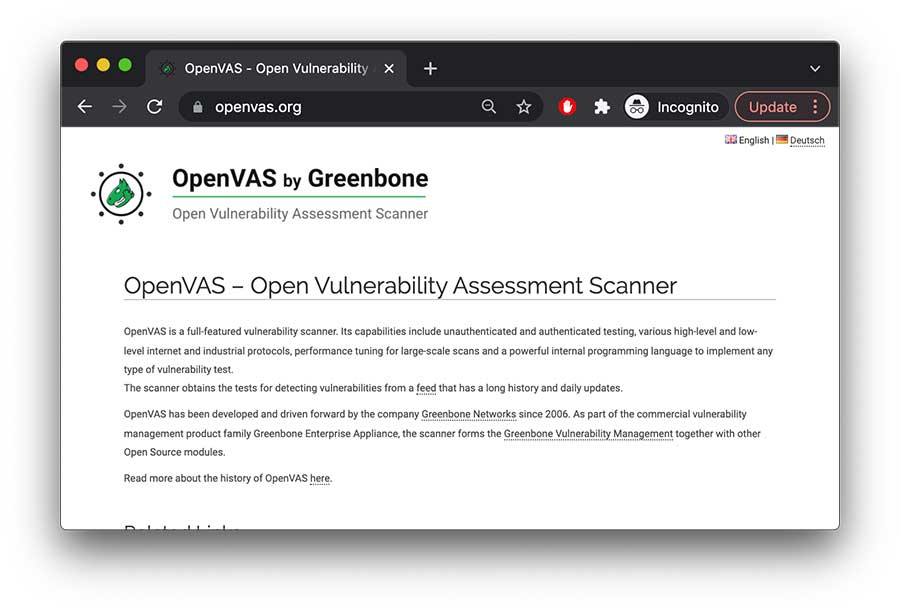Visit the Greenbone Networks link

coord(468,413)
